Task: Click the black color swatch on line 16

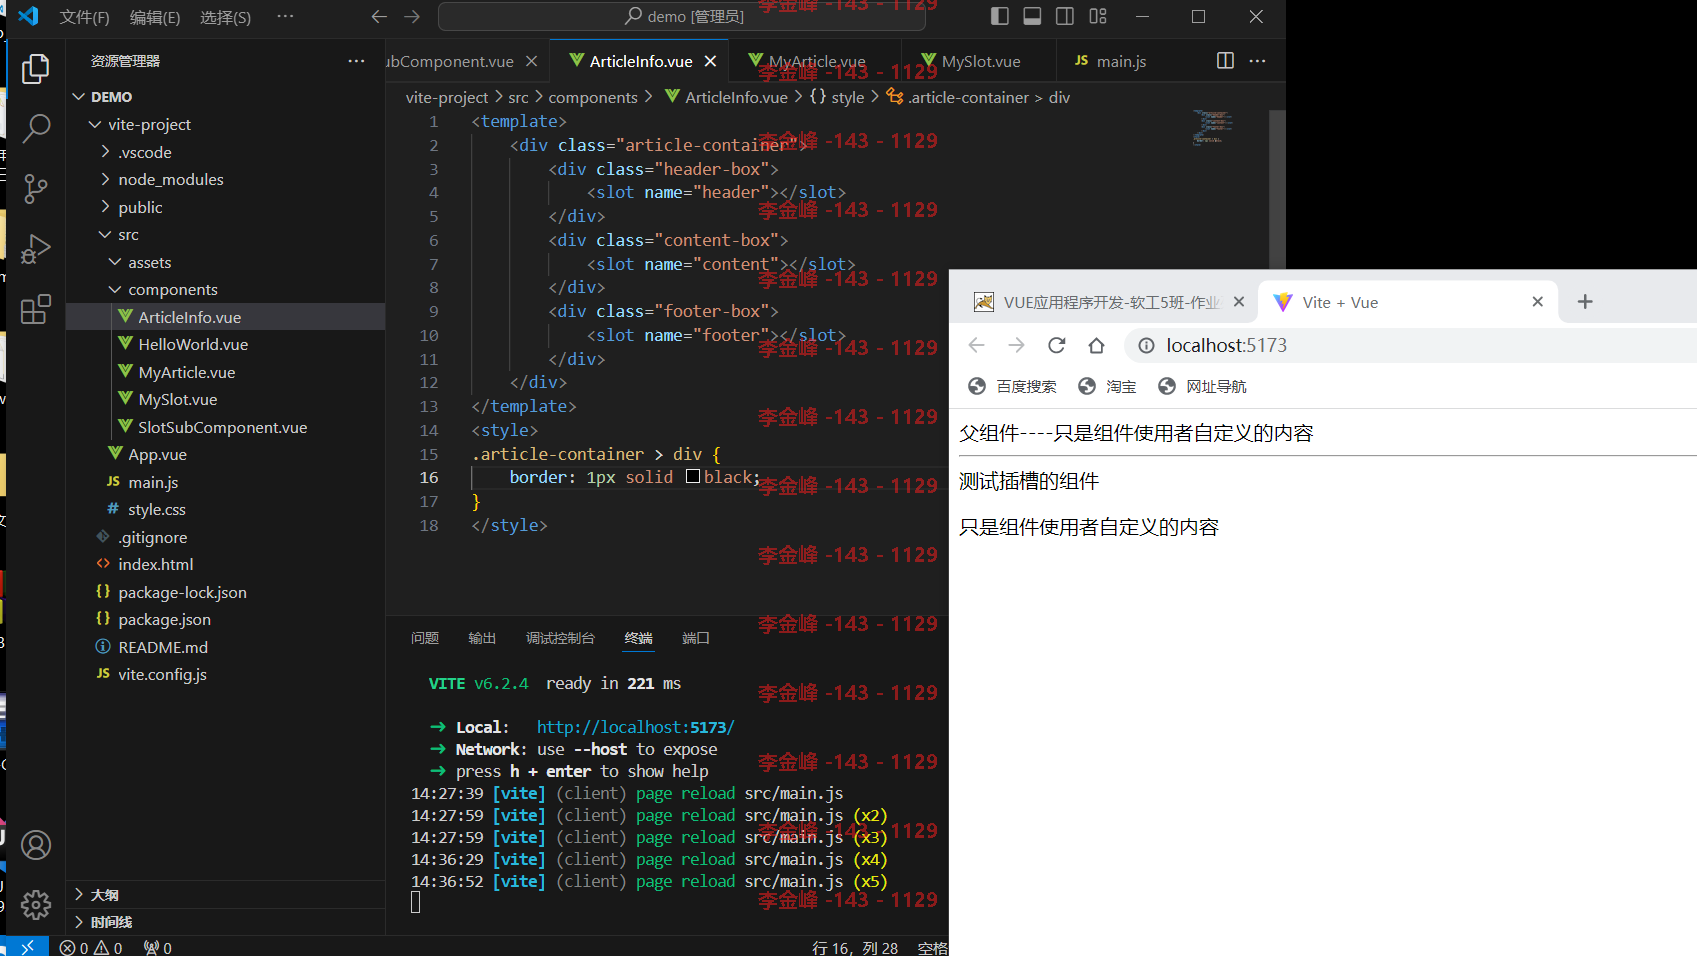Action: point(693,477)
